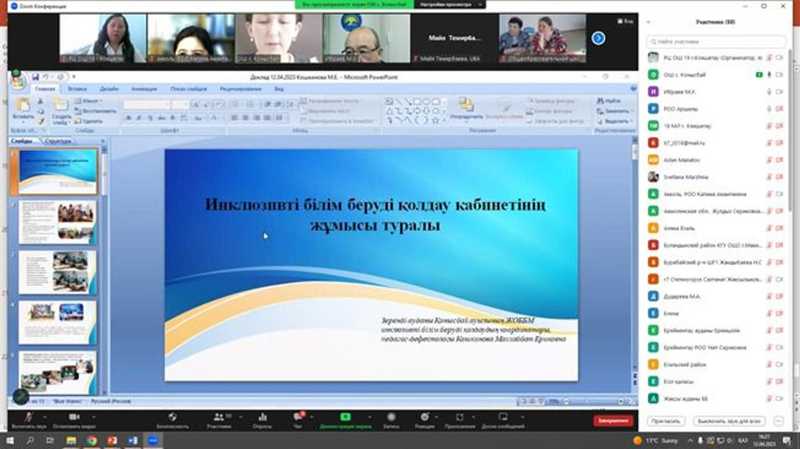Open the Participants (Участники) icon in Zoom toolbar
The image size is (800, 449).
click(219, 420)
